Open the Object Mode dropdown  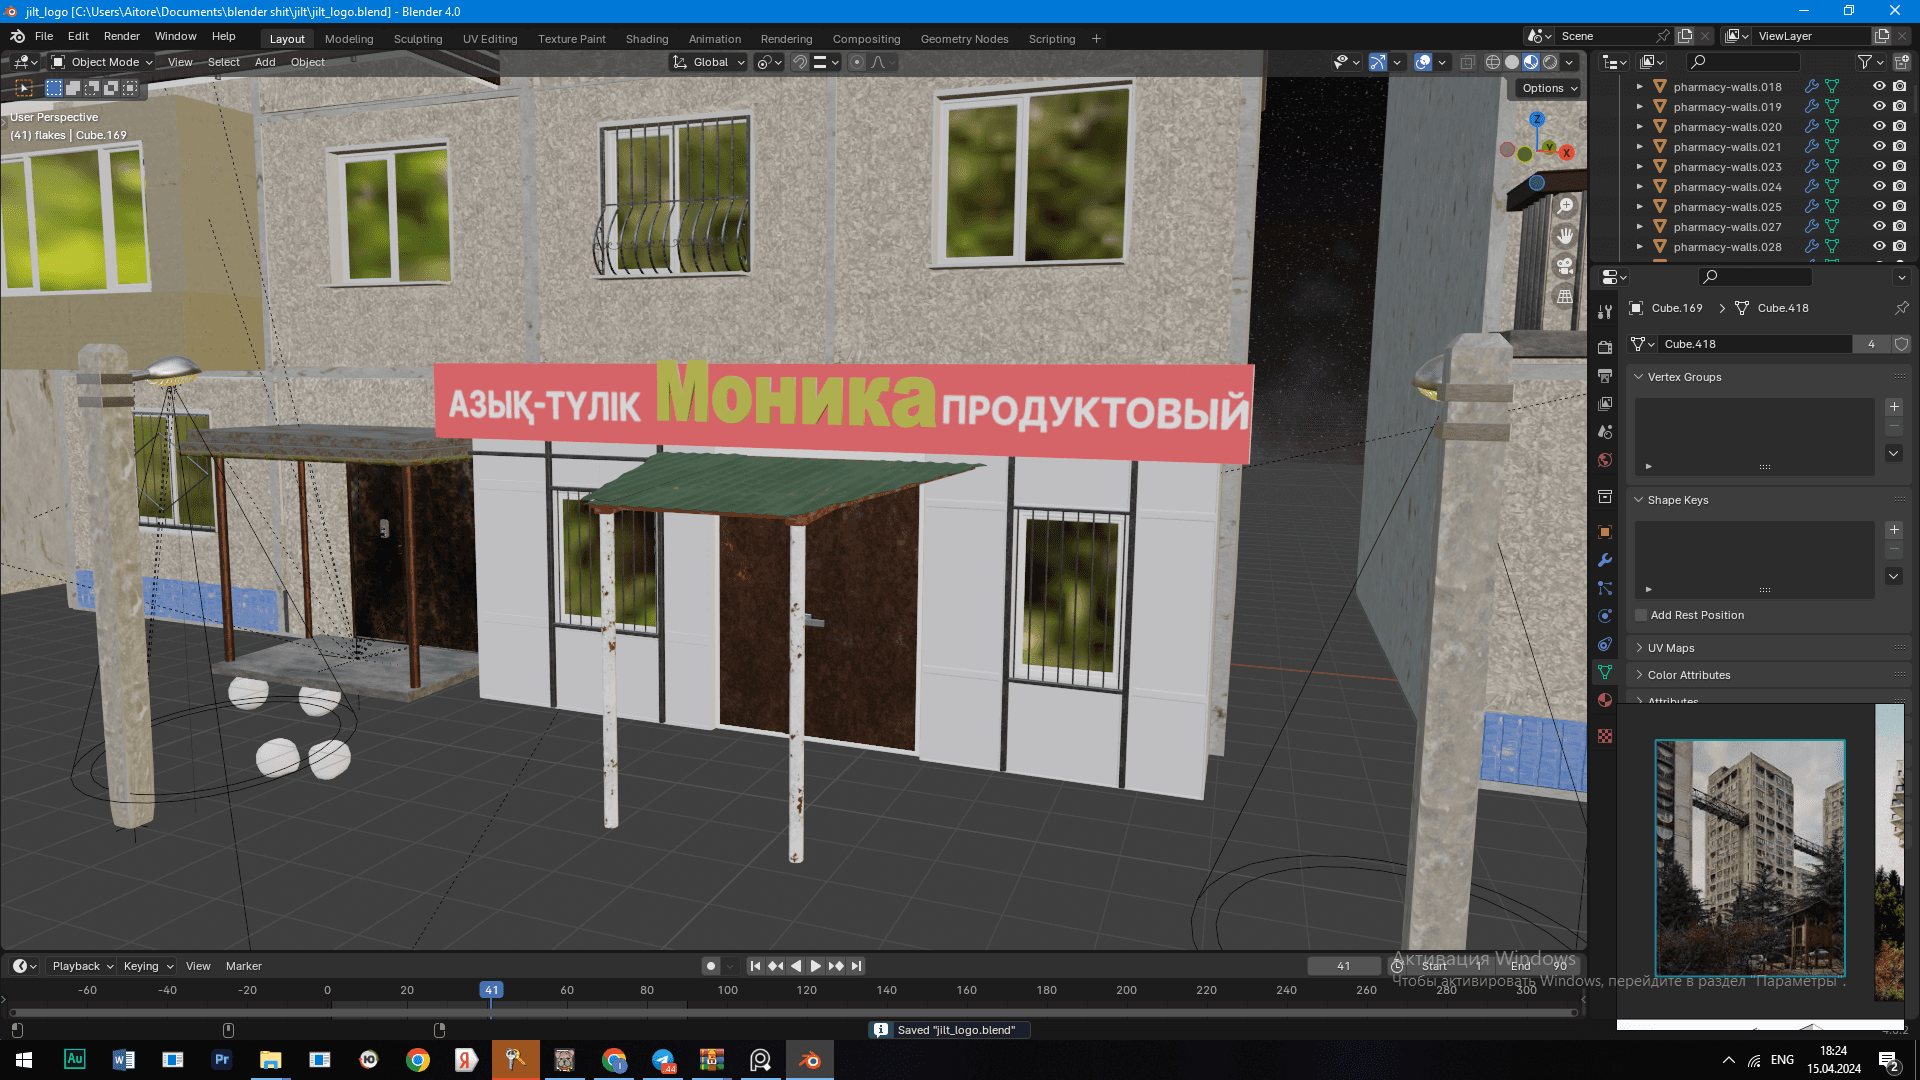[102, 62]
